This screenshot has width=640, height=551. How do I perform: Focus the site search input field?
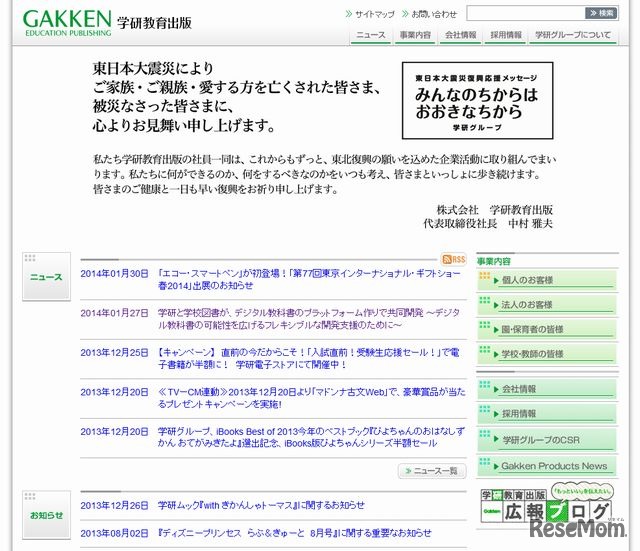tap(526, 13)
